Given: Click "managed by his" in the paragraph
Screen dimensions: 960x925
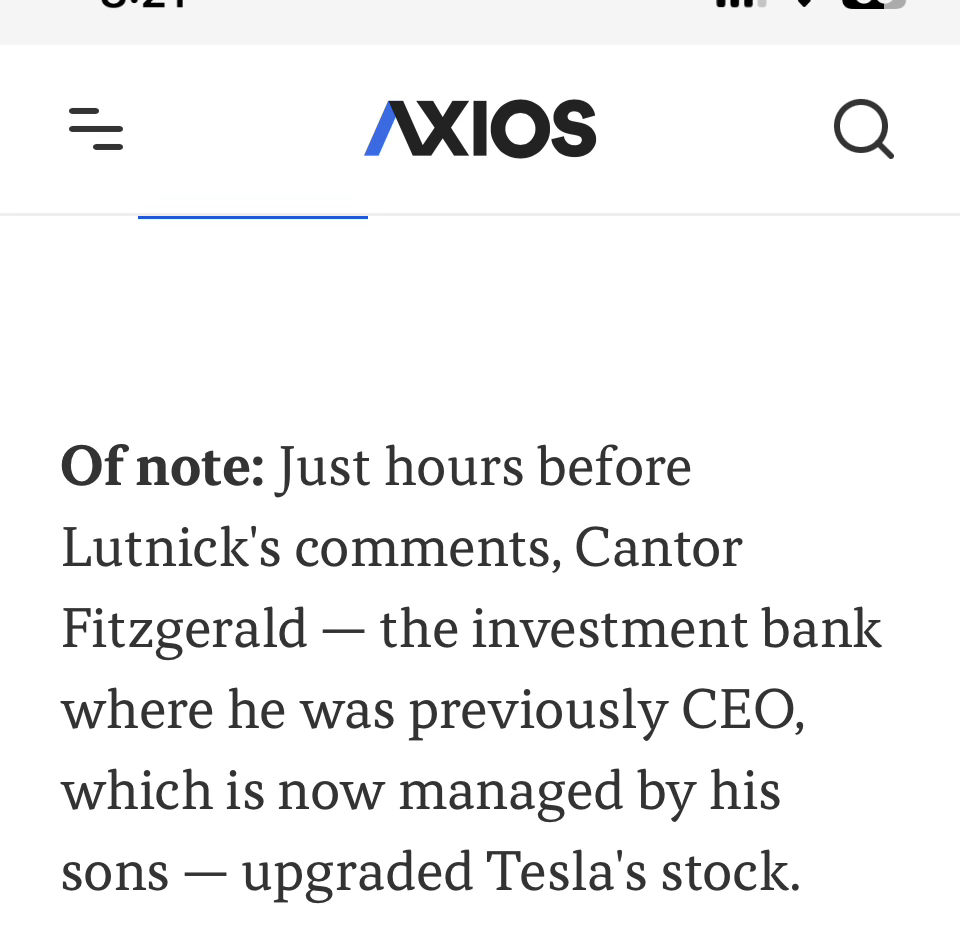Looking at the screenshot, I should [x=589, y=791].
